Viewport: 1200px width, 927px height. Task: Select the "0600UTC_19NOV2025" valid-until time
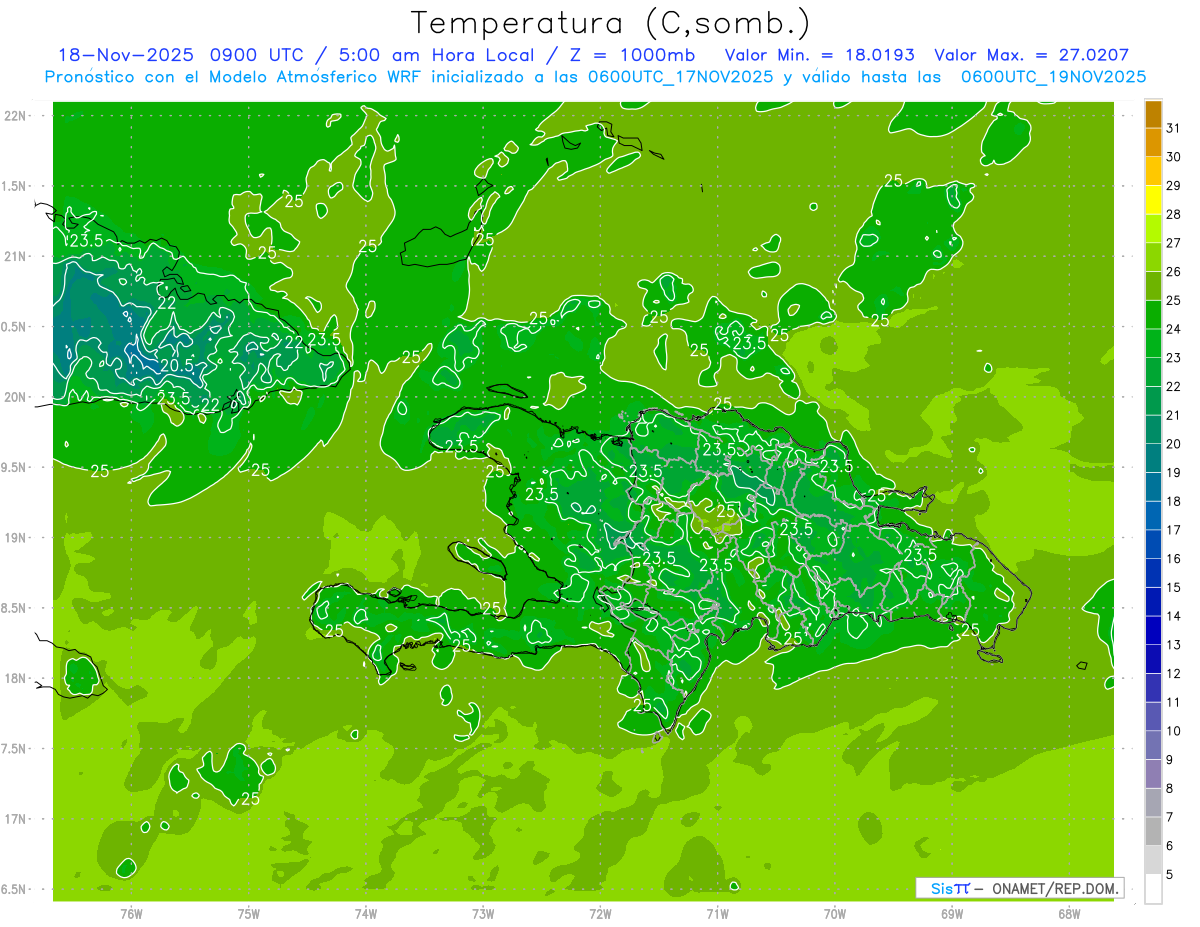[x=1053, y=77]
